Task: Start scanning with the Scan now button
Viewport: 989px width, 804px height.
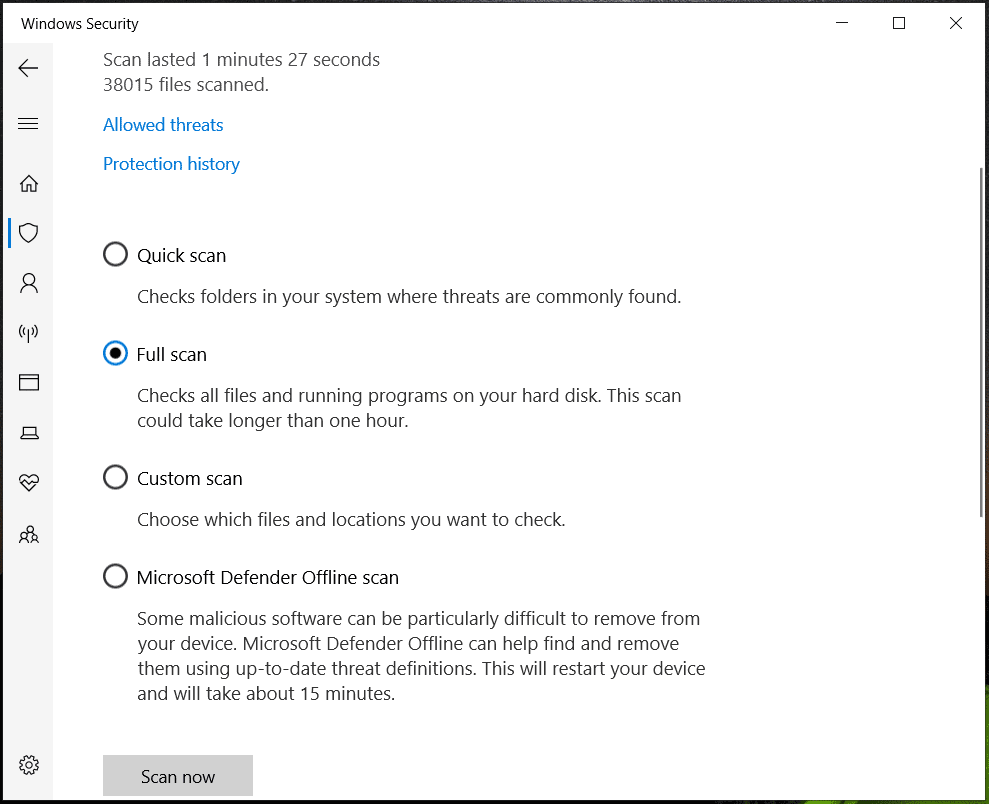Action: (177, 775)
